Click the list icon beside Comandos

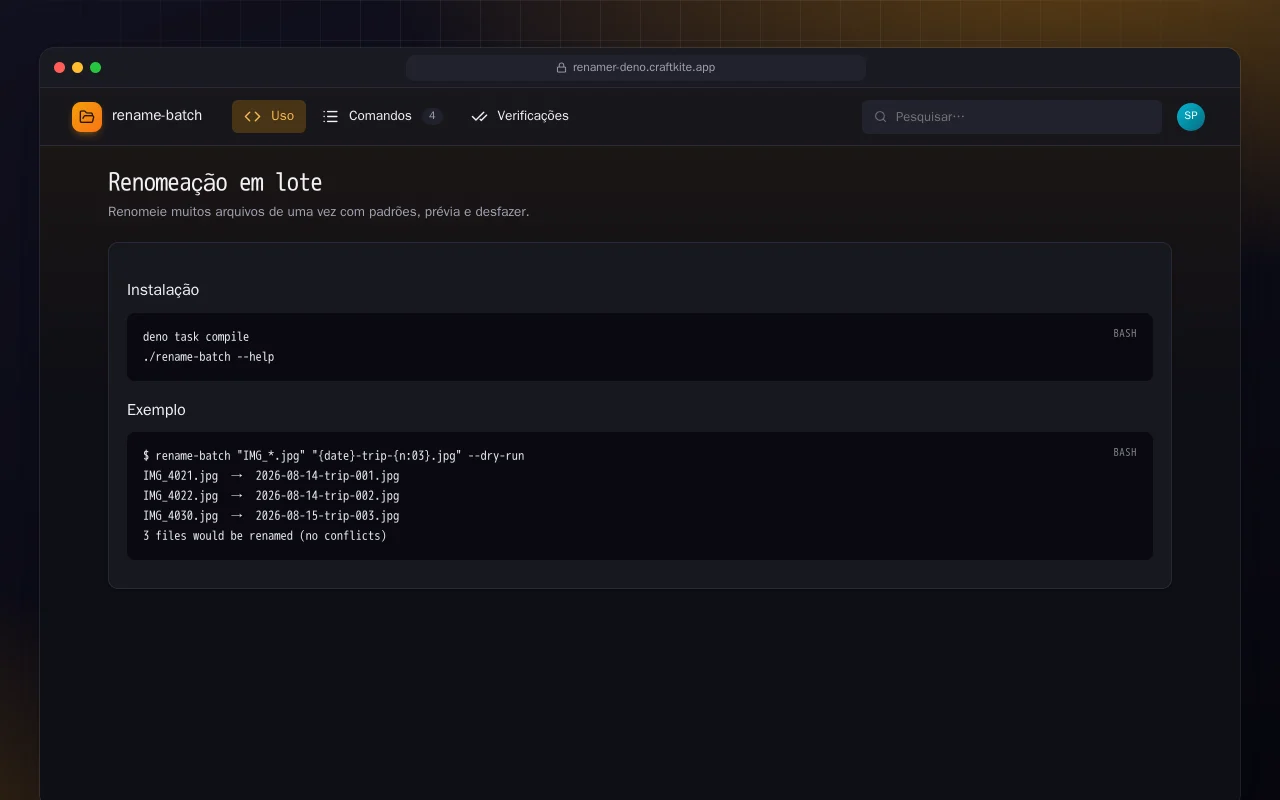(x=331, y=116)
